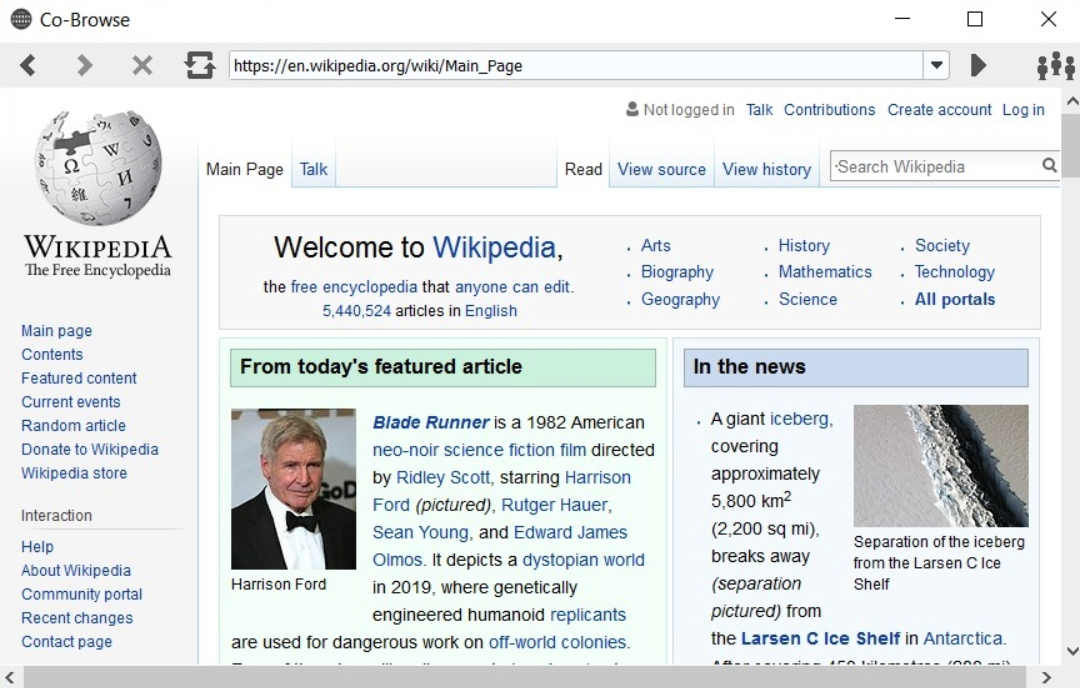Click the Log in link

click(x=1023, y=110)
